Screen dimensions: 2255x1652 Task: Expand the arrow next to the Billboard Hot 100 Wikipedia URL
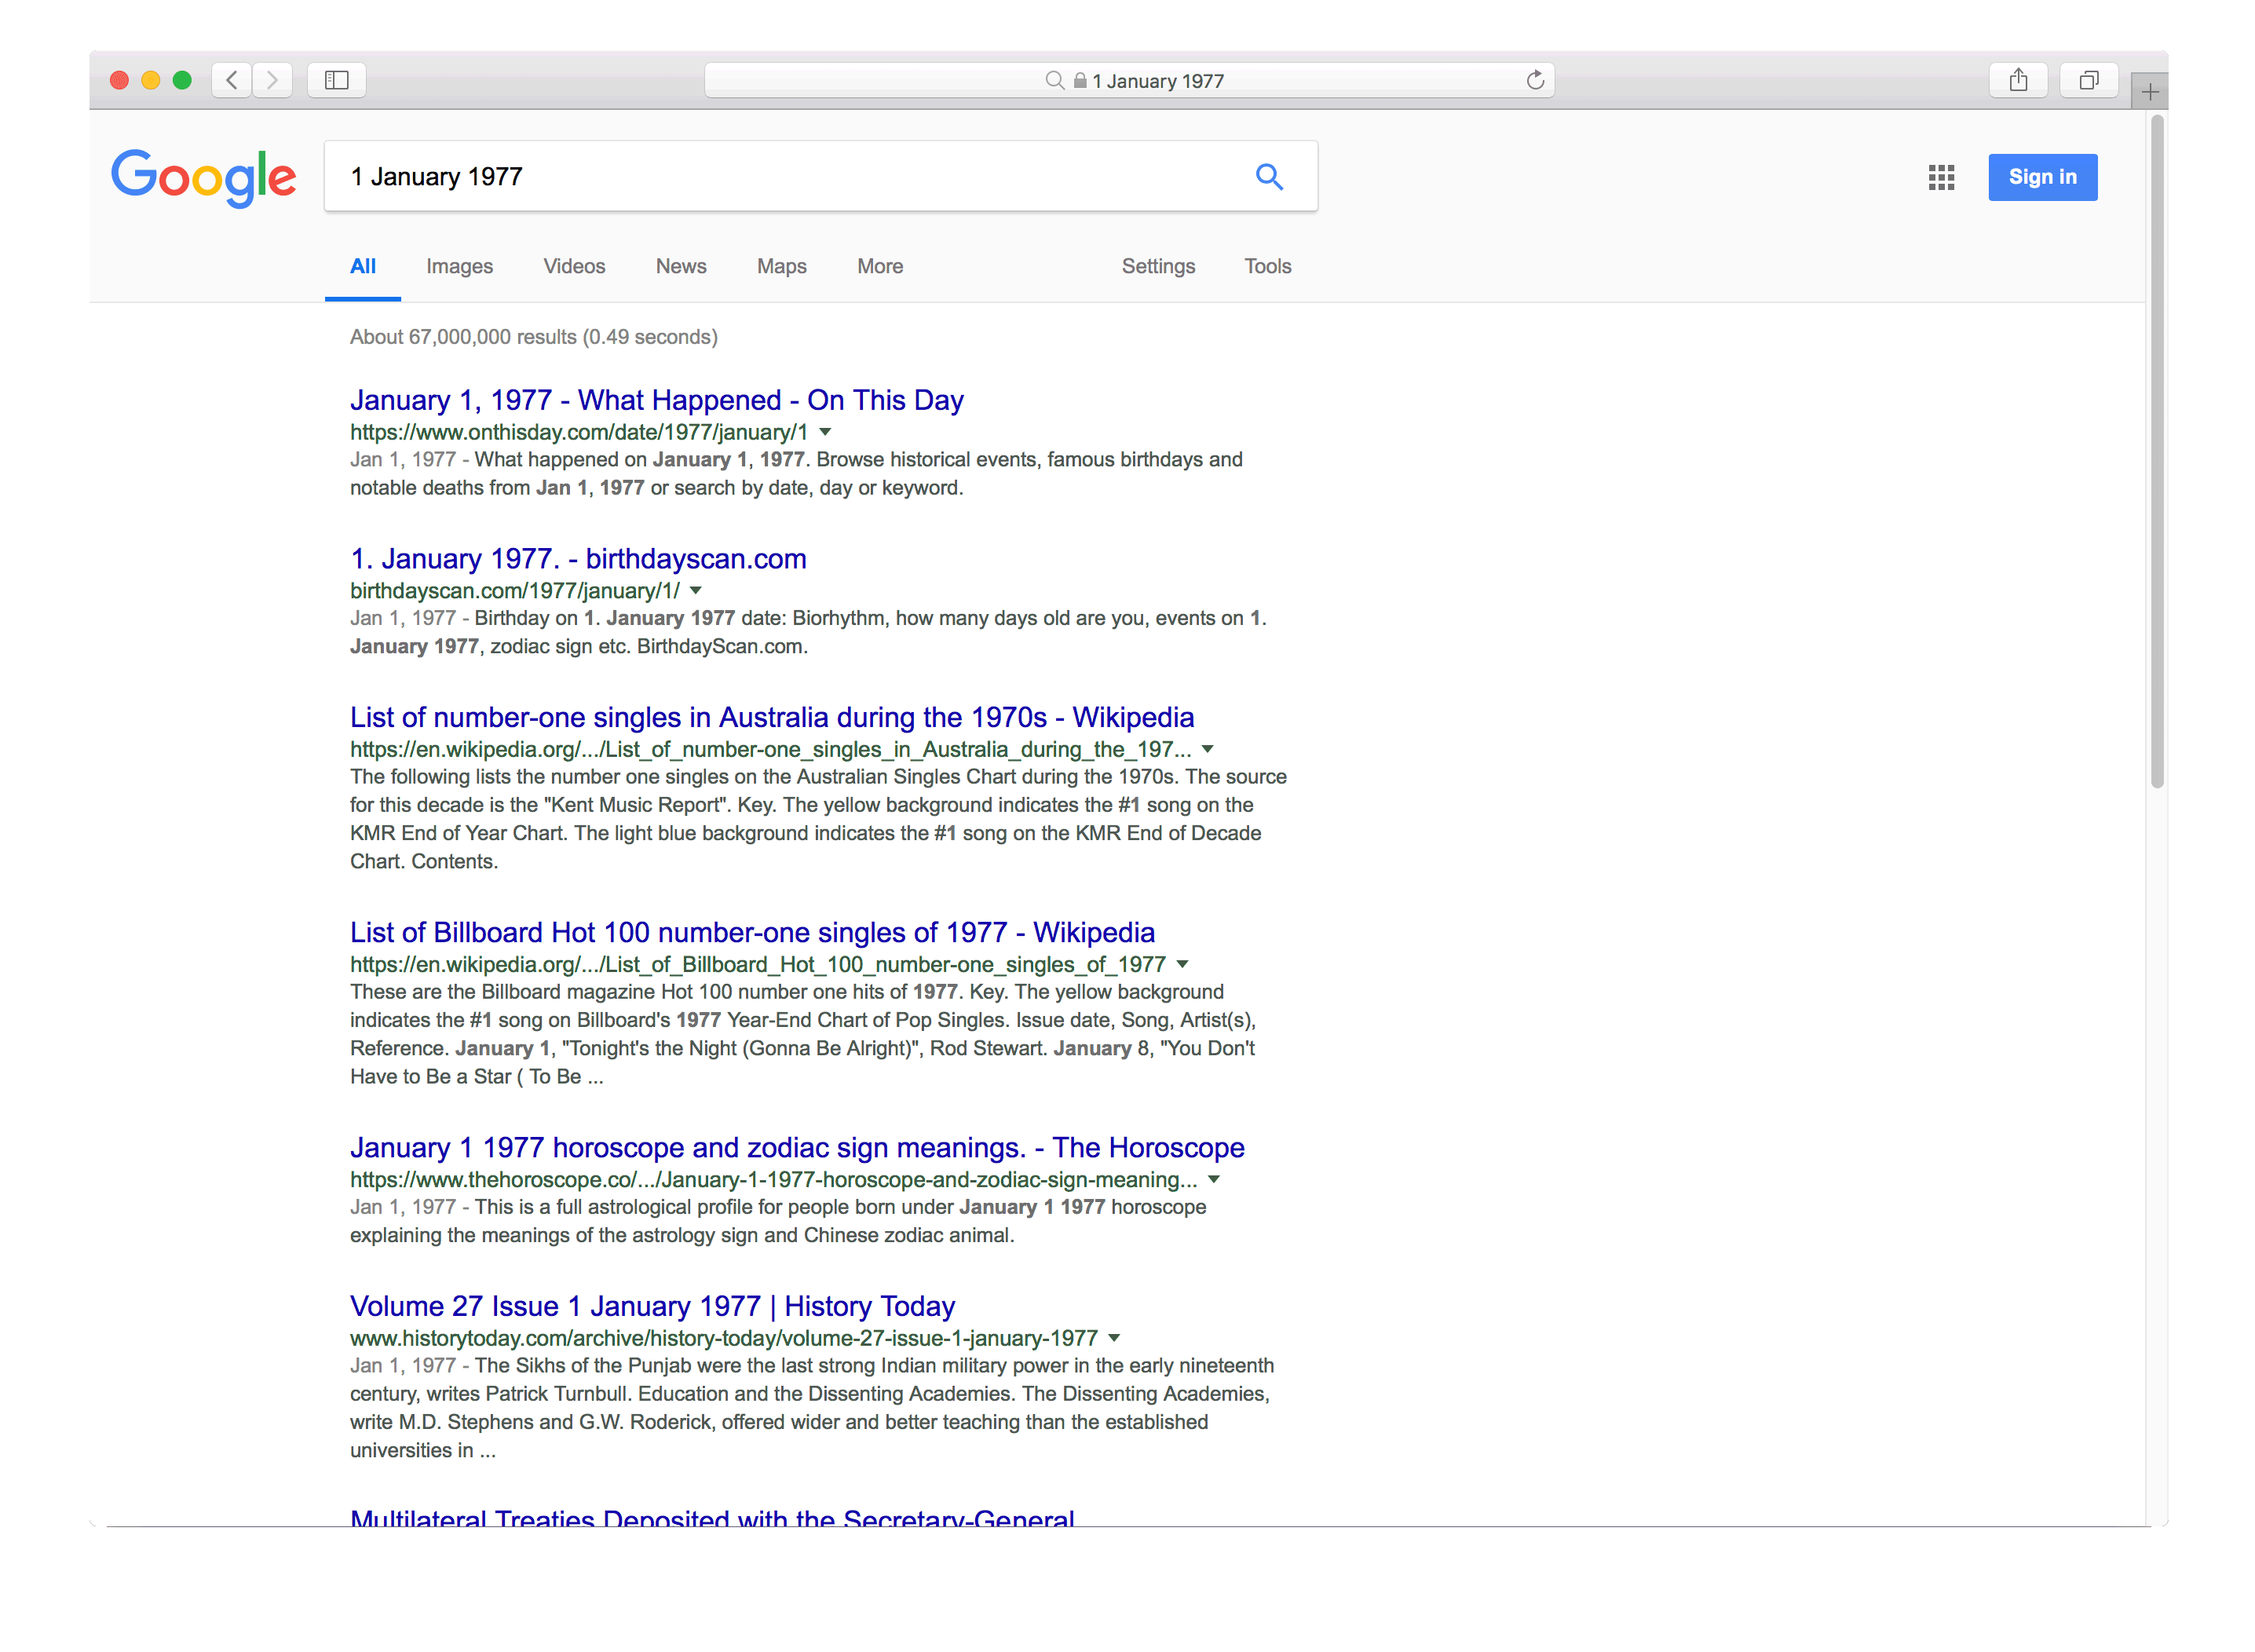click(1182, 964)
